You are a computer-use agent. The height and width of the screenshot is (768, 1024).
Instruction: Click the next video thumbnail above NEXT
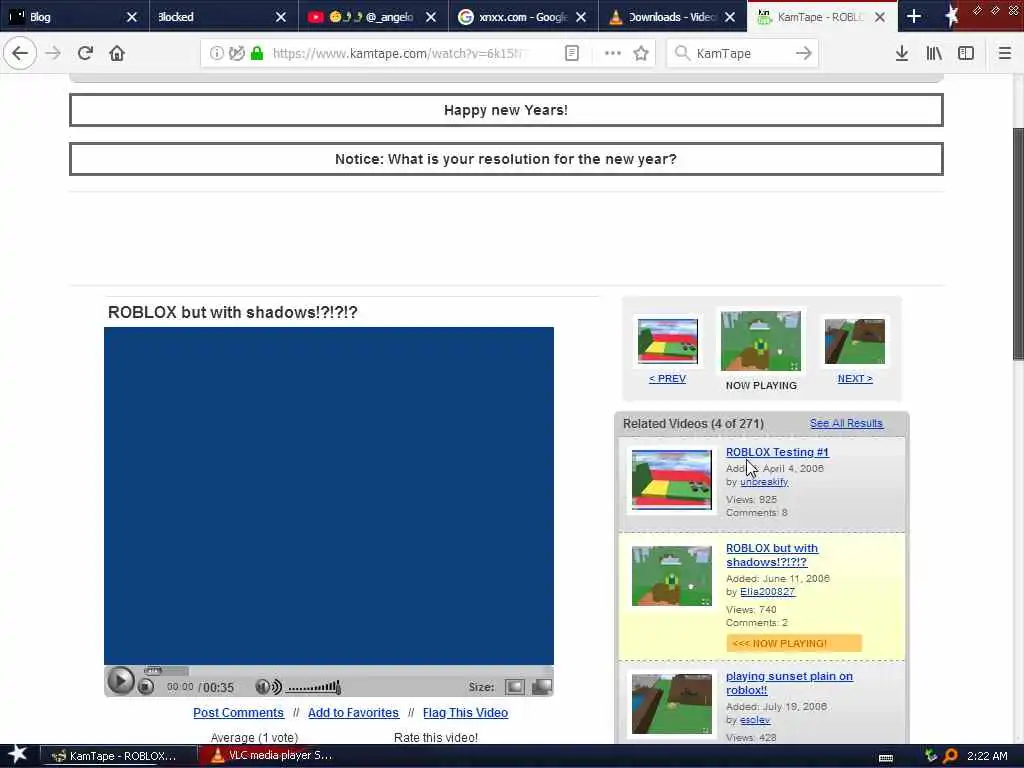click(x=855, y=342)
